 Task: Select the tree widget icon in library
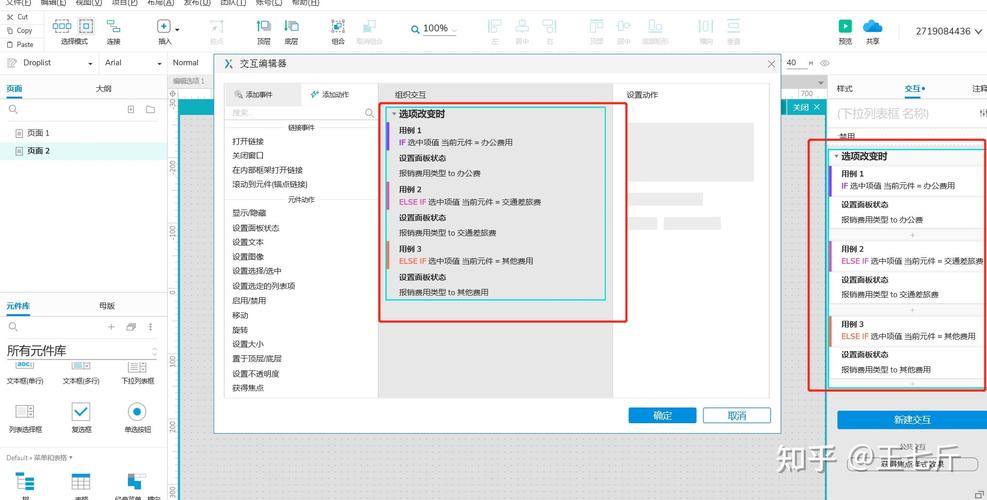pyautogui.click(x=25, y=482)
